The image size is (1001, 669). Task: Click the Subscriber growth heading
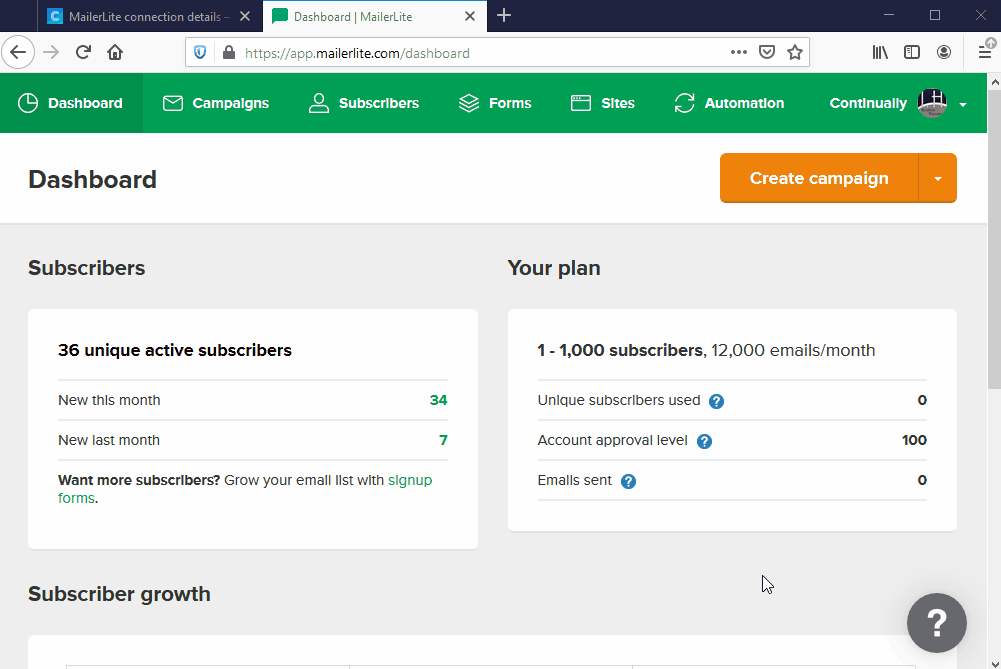(119, 594)
